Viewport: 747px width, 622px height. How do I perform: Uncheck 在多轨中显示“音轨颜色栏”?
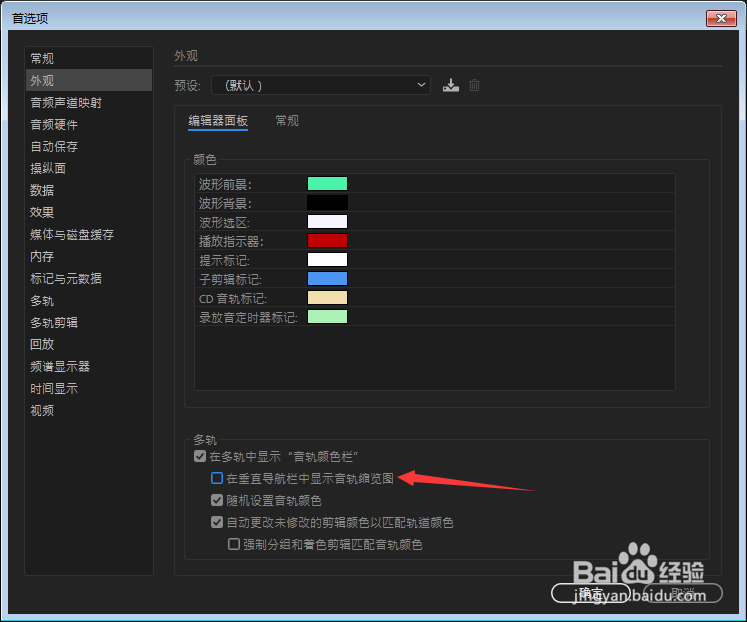[200, 456]
